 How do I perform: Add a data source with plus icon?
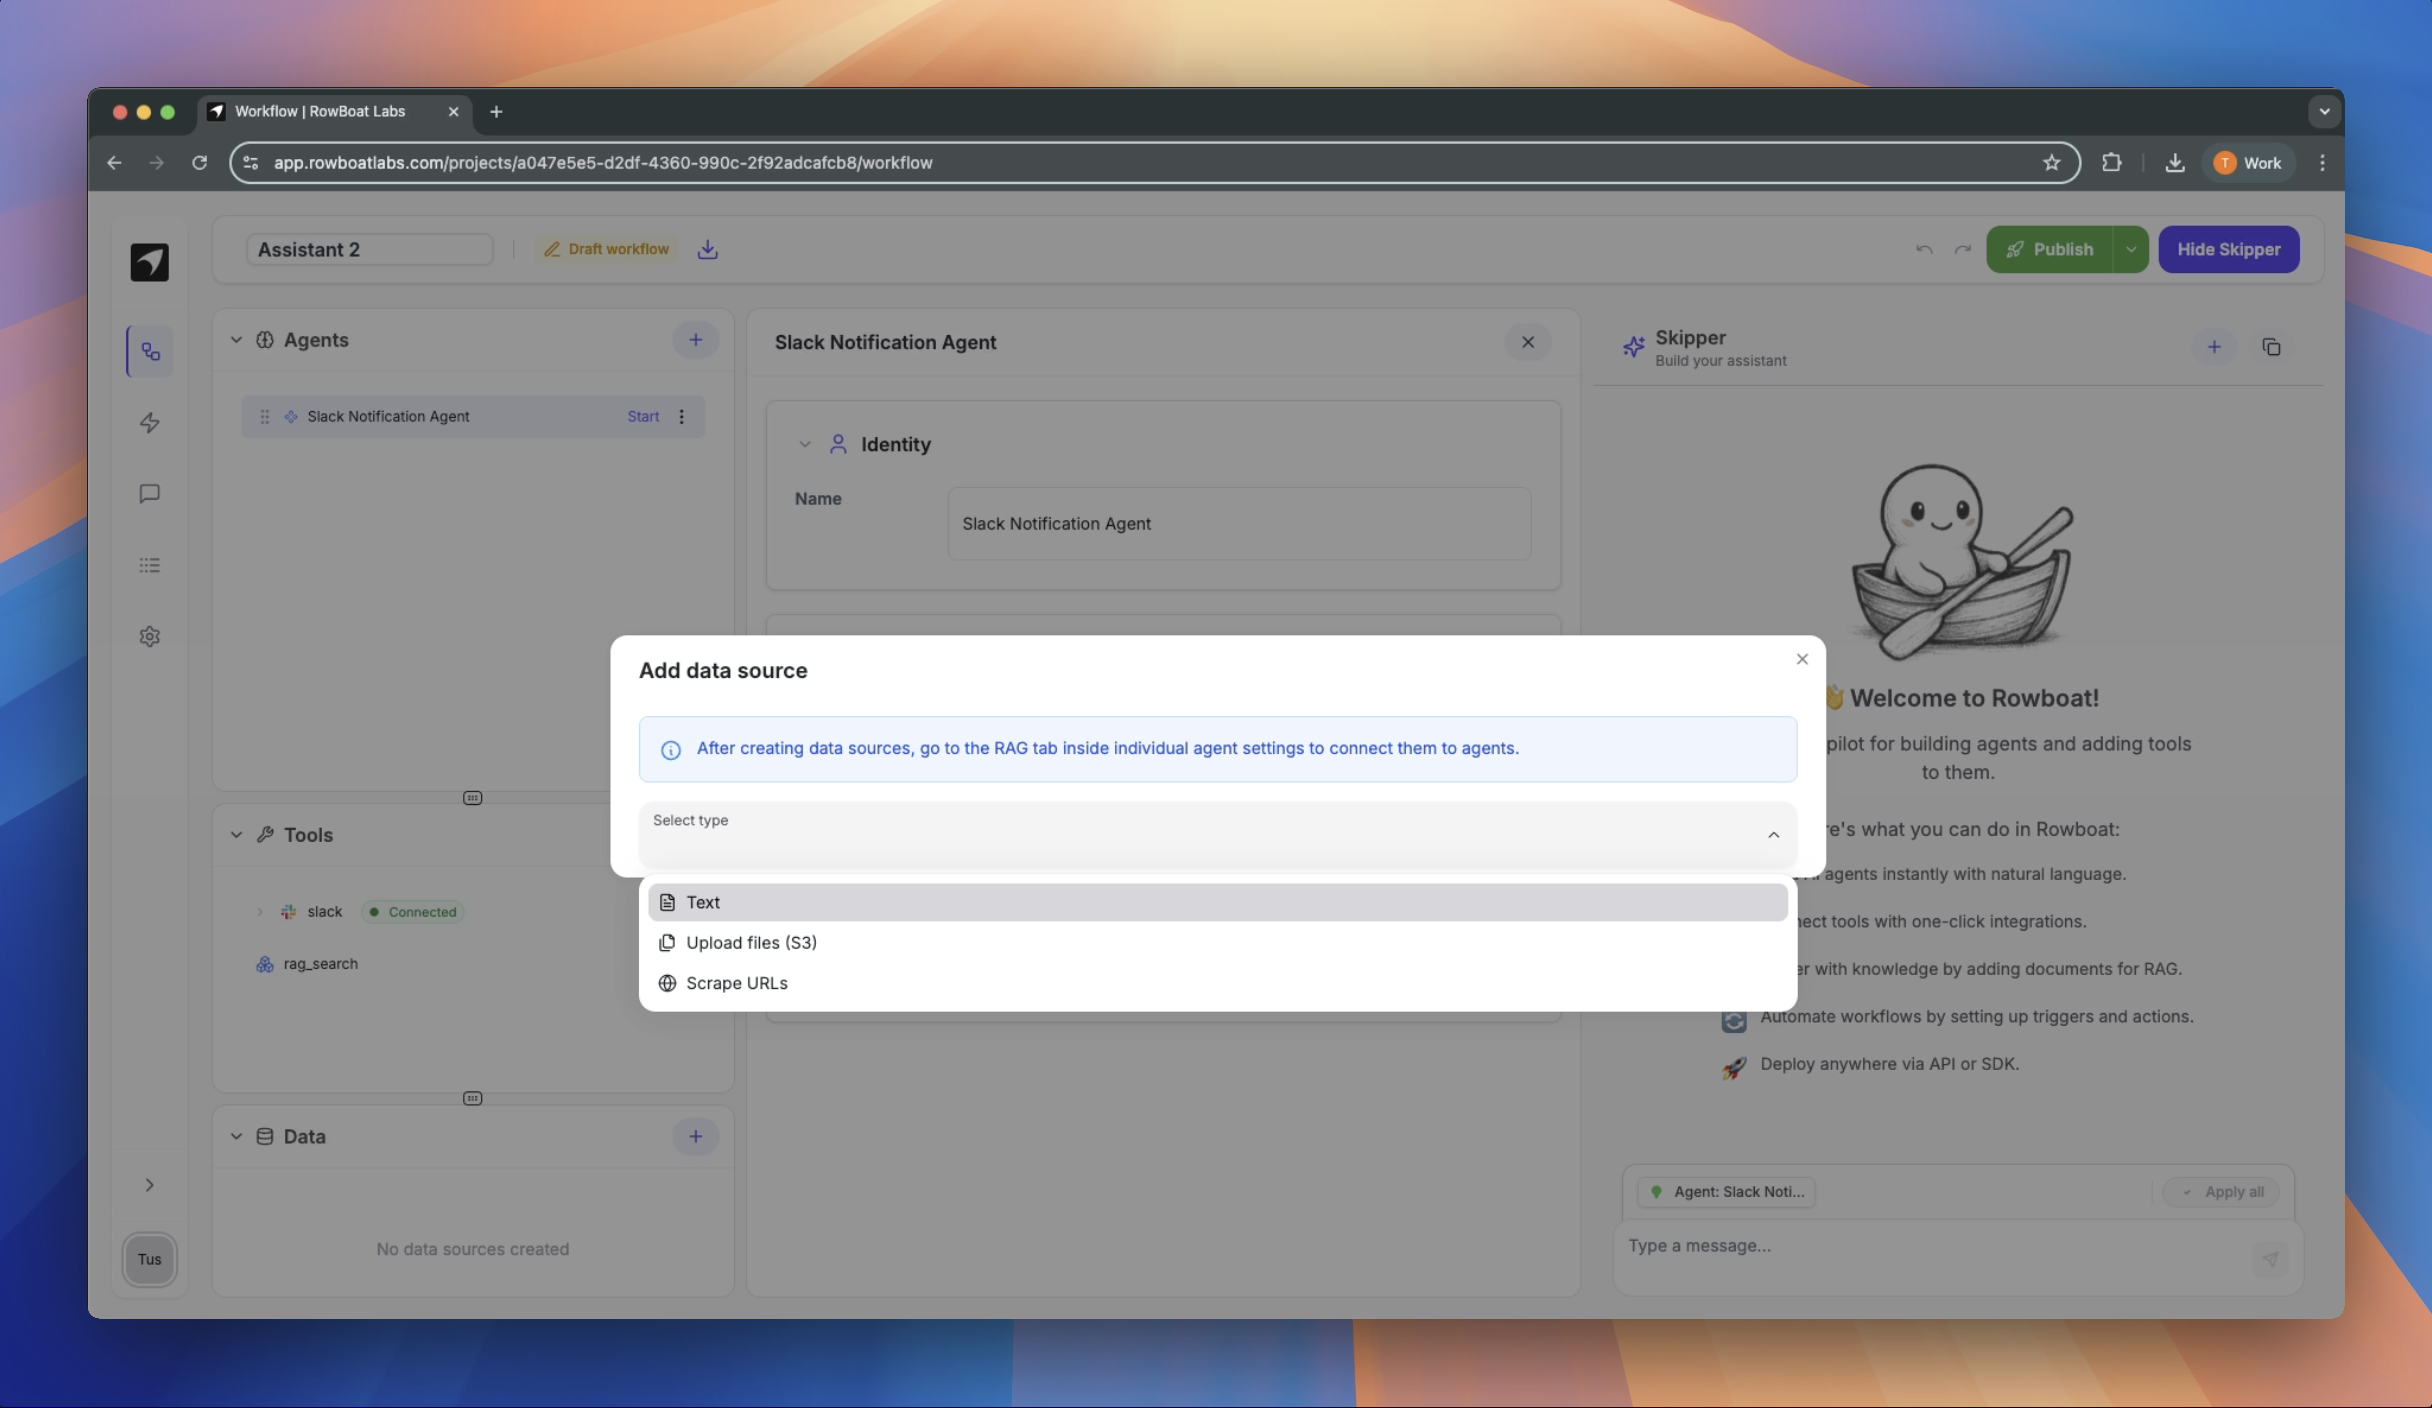pos(695,1137)
